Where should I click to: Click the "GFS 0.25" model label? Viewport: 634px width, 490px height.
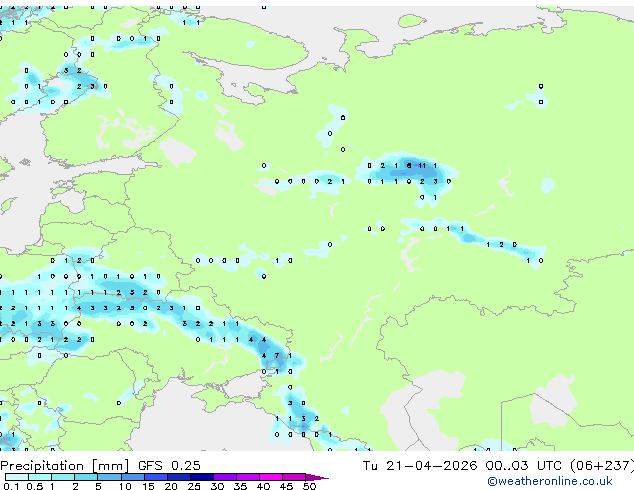[x=169, y=466]
